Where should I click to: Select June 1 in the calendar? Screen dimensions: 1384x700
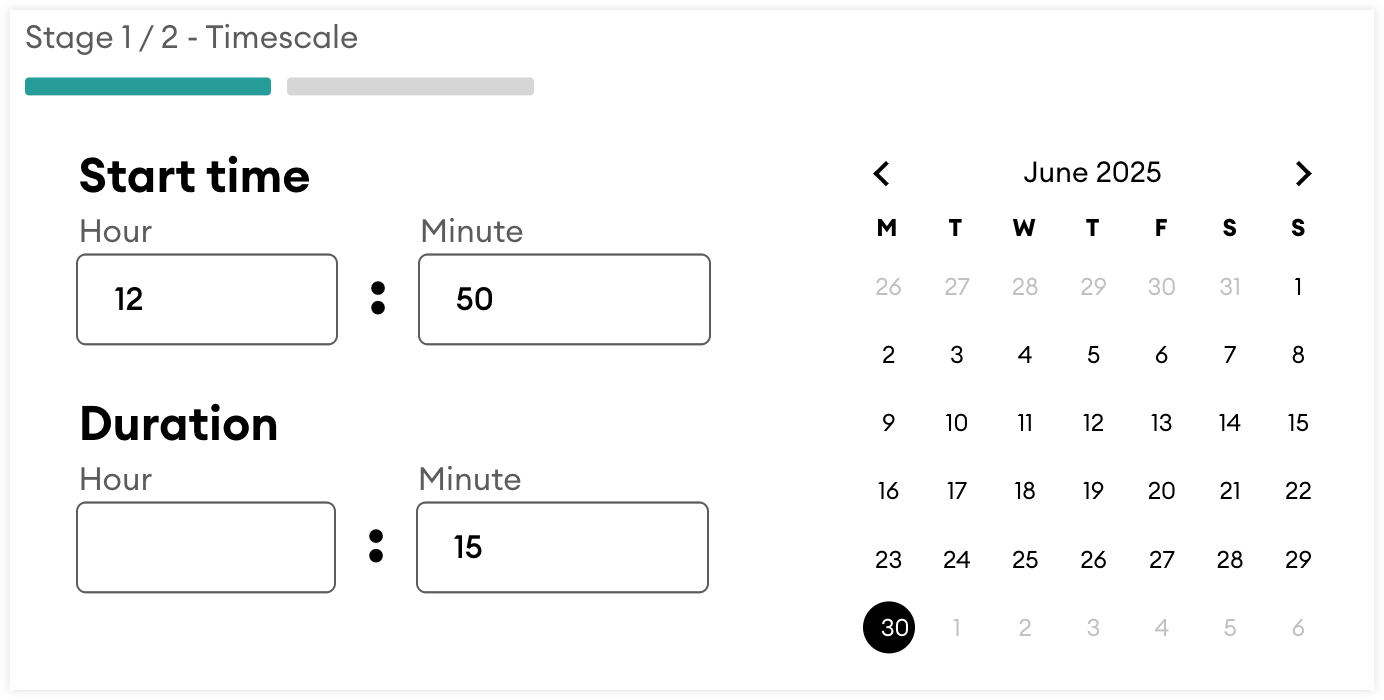pos(1298,288)
